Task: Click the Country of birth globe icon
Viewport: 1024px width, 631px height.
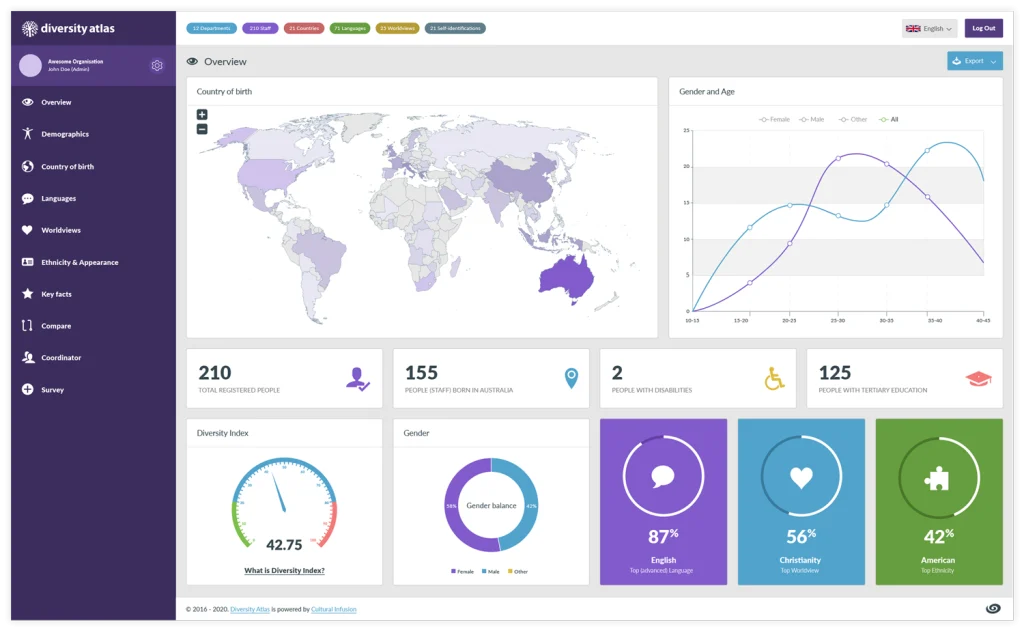Action: click(x=27, y=166)
